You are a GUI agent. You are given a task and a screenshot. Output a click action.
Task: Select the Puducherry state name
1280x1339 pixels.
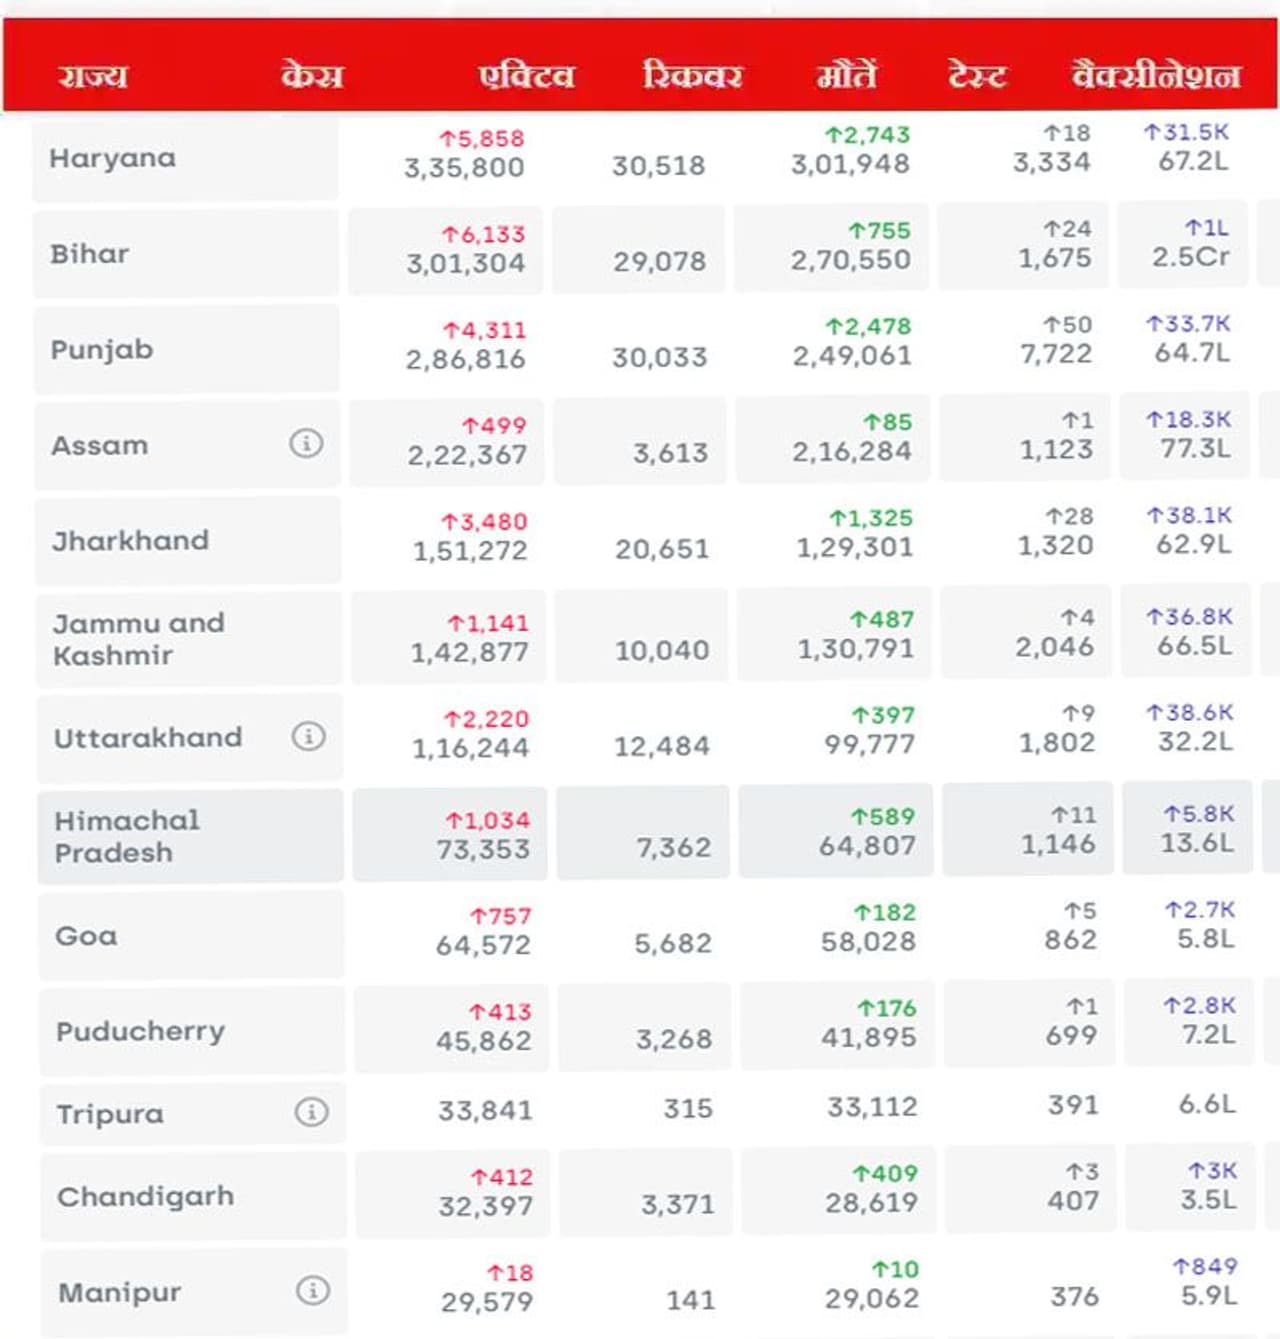141,1031
